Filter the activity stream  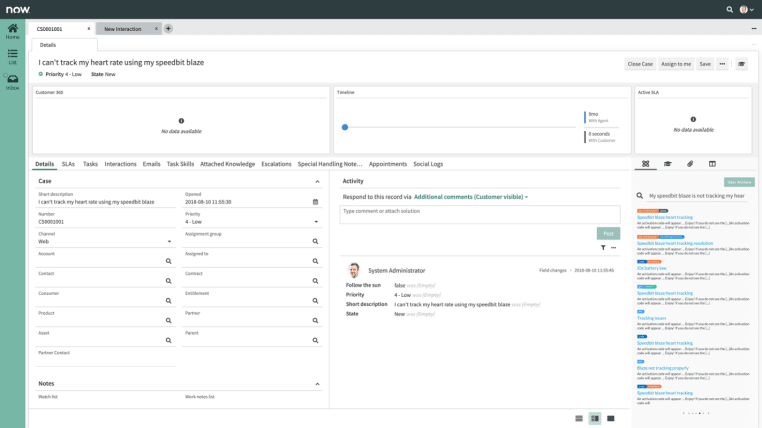click(x=603, y=248)
